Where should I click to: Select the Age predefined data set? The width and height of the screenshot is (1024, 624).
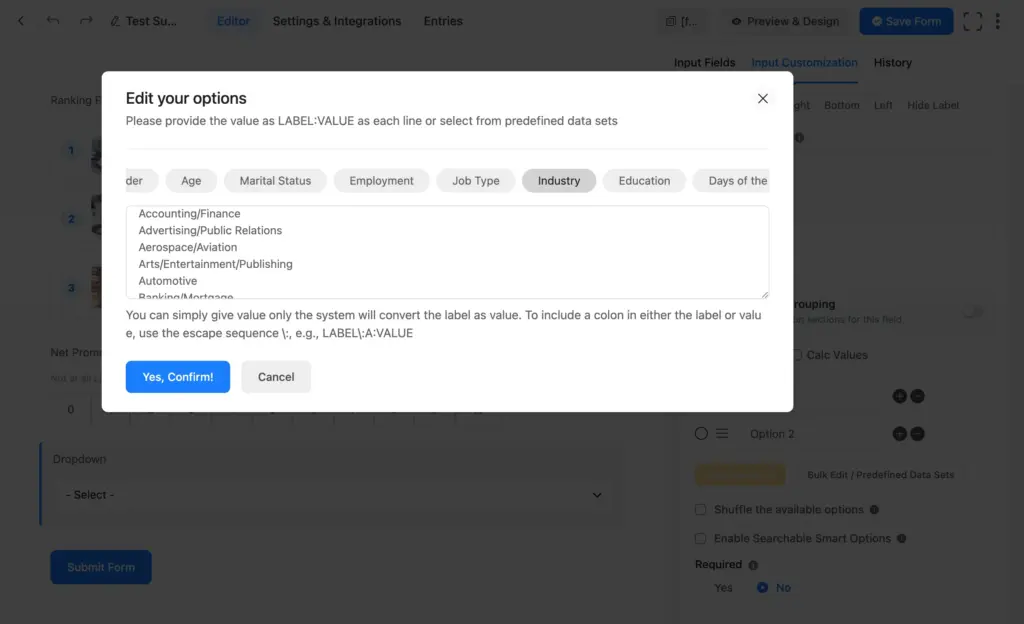pos(191,181)
